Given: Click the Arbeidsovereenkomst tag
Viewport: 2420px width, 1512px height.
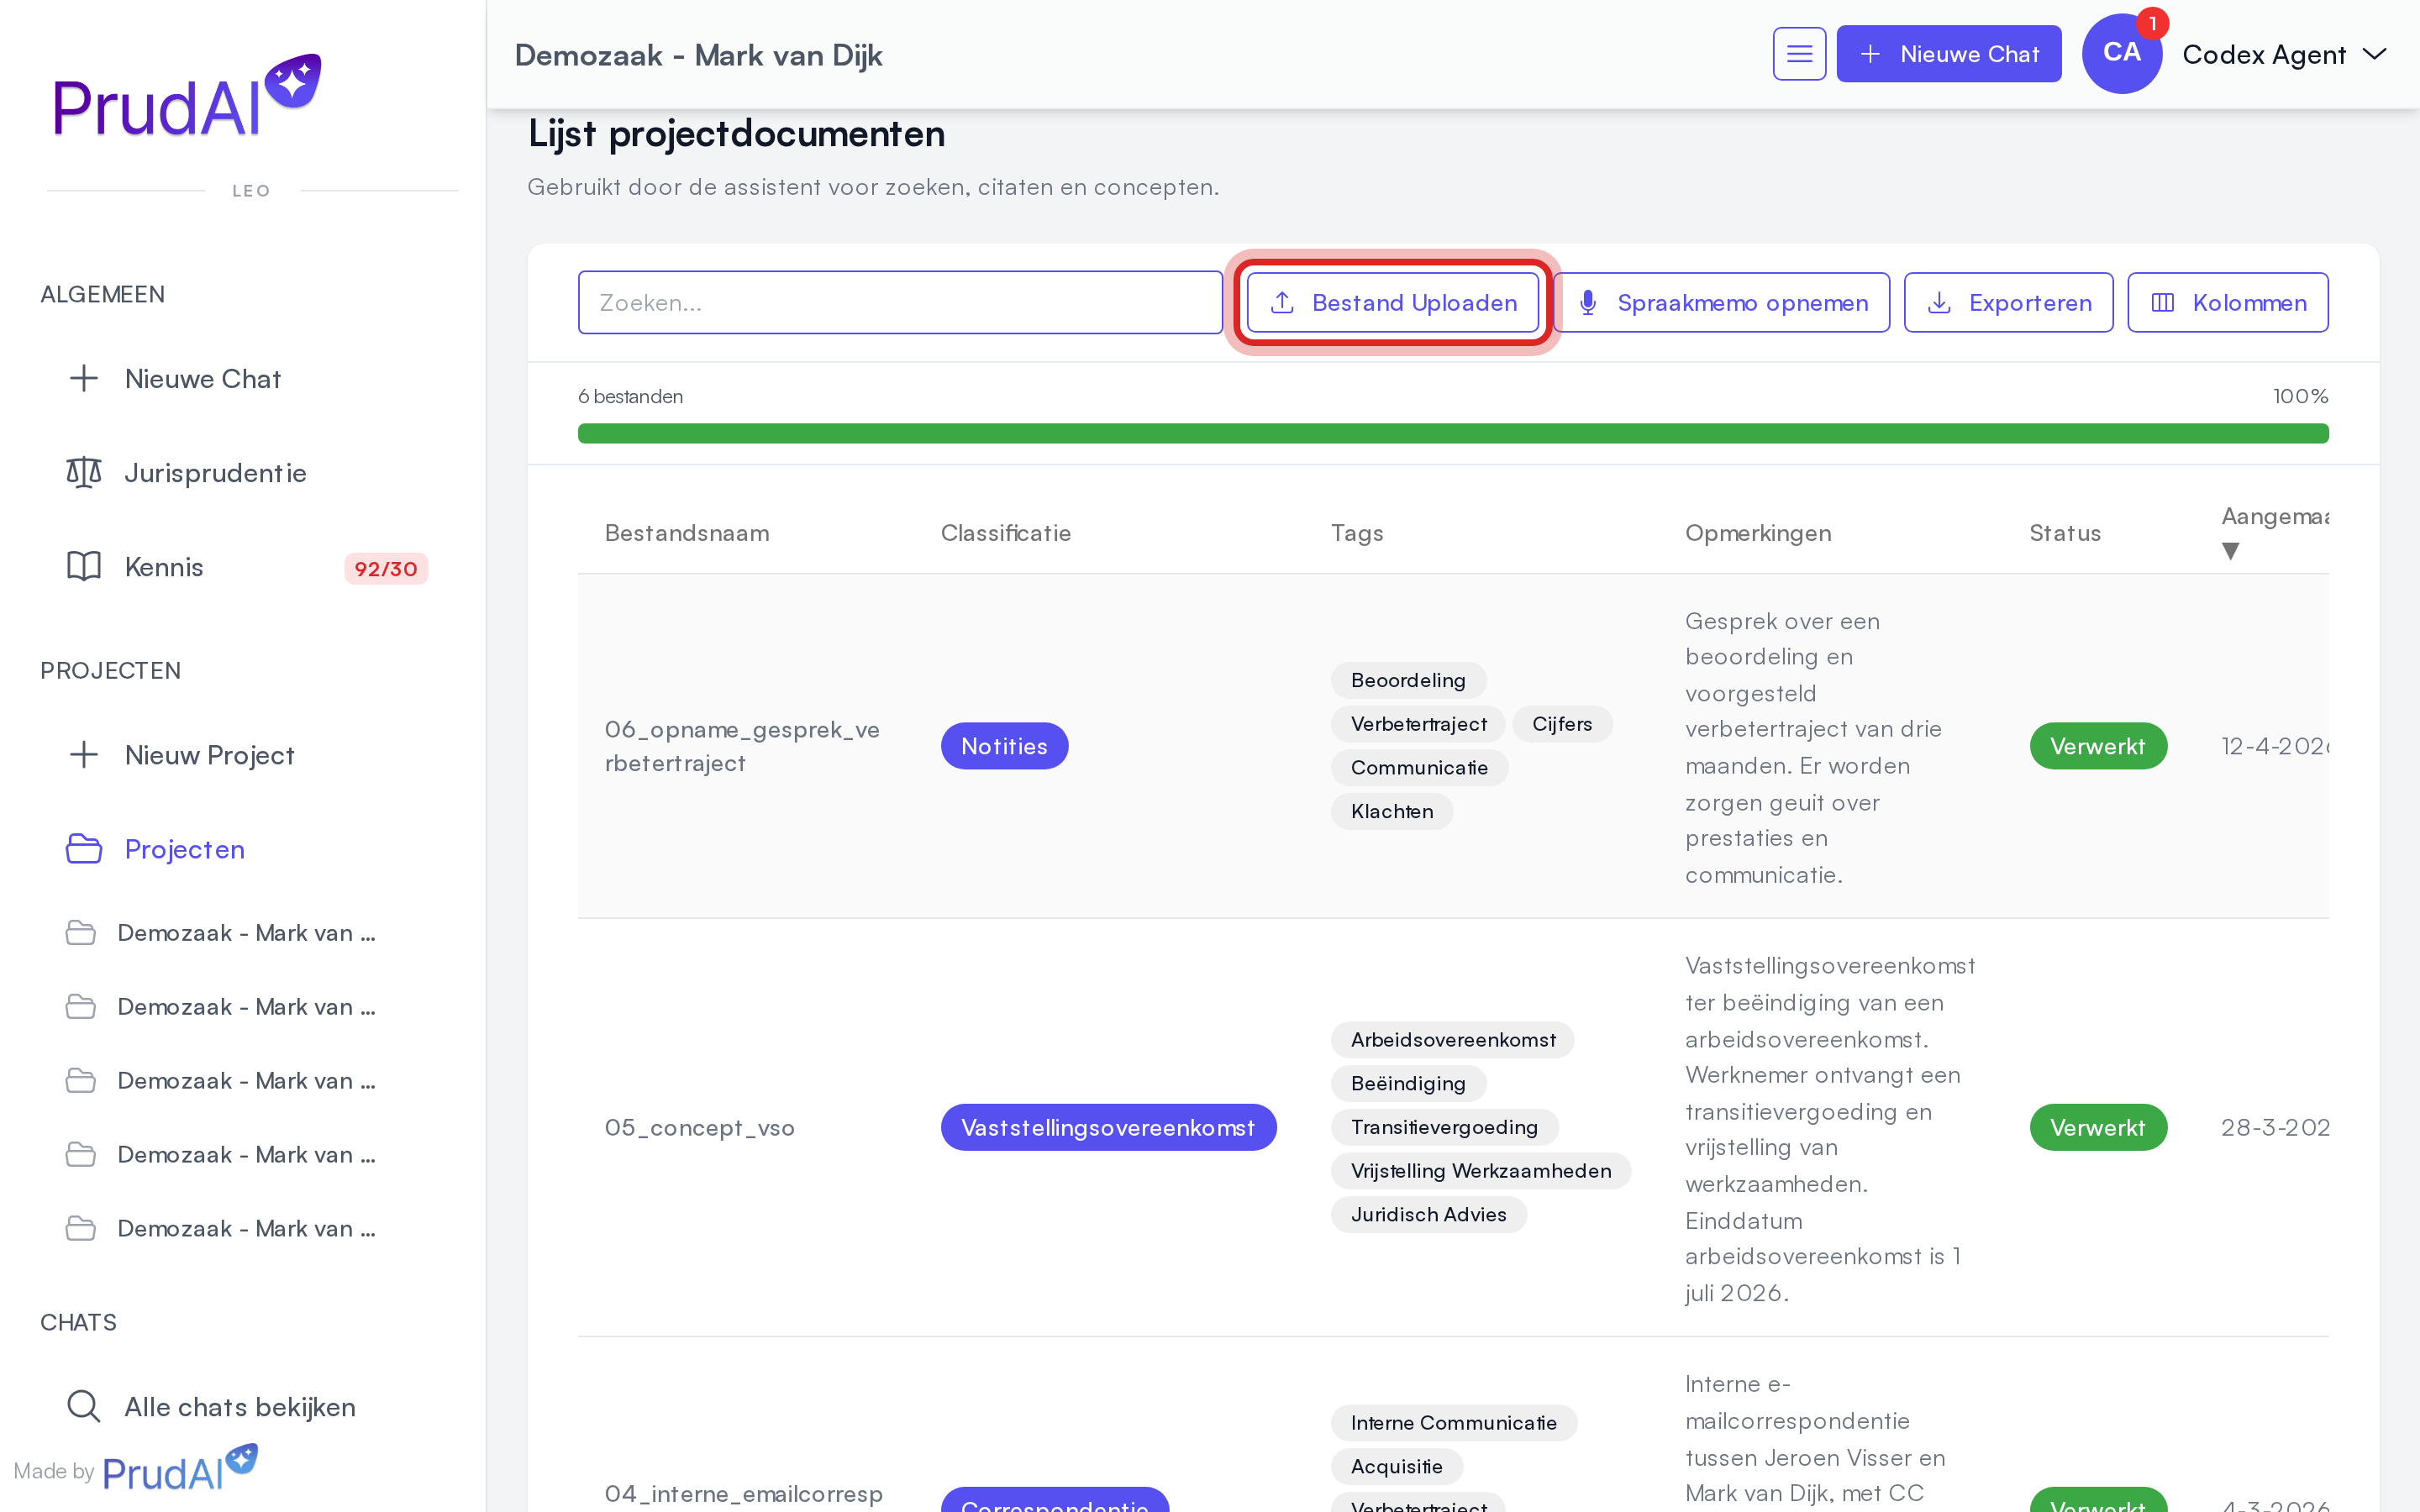Looking at the screenshot, I should 1452,1039.
